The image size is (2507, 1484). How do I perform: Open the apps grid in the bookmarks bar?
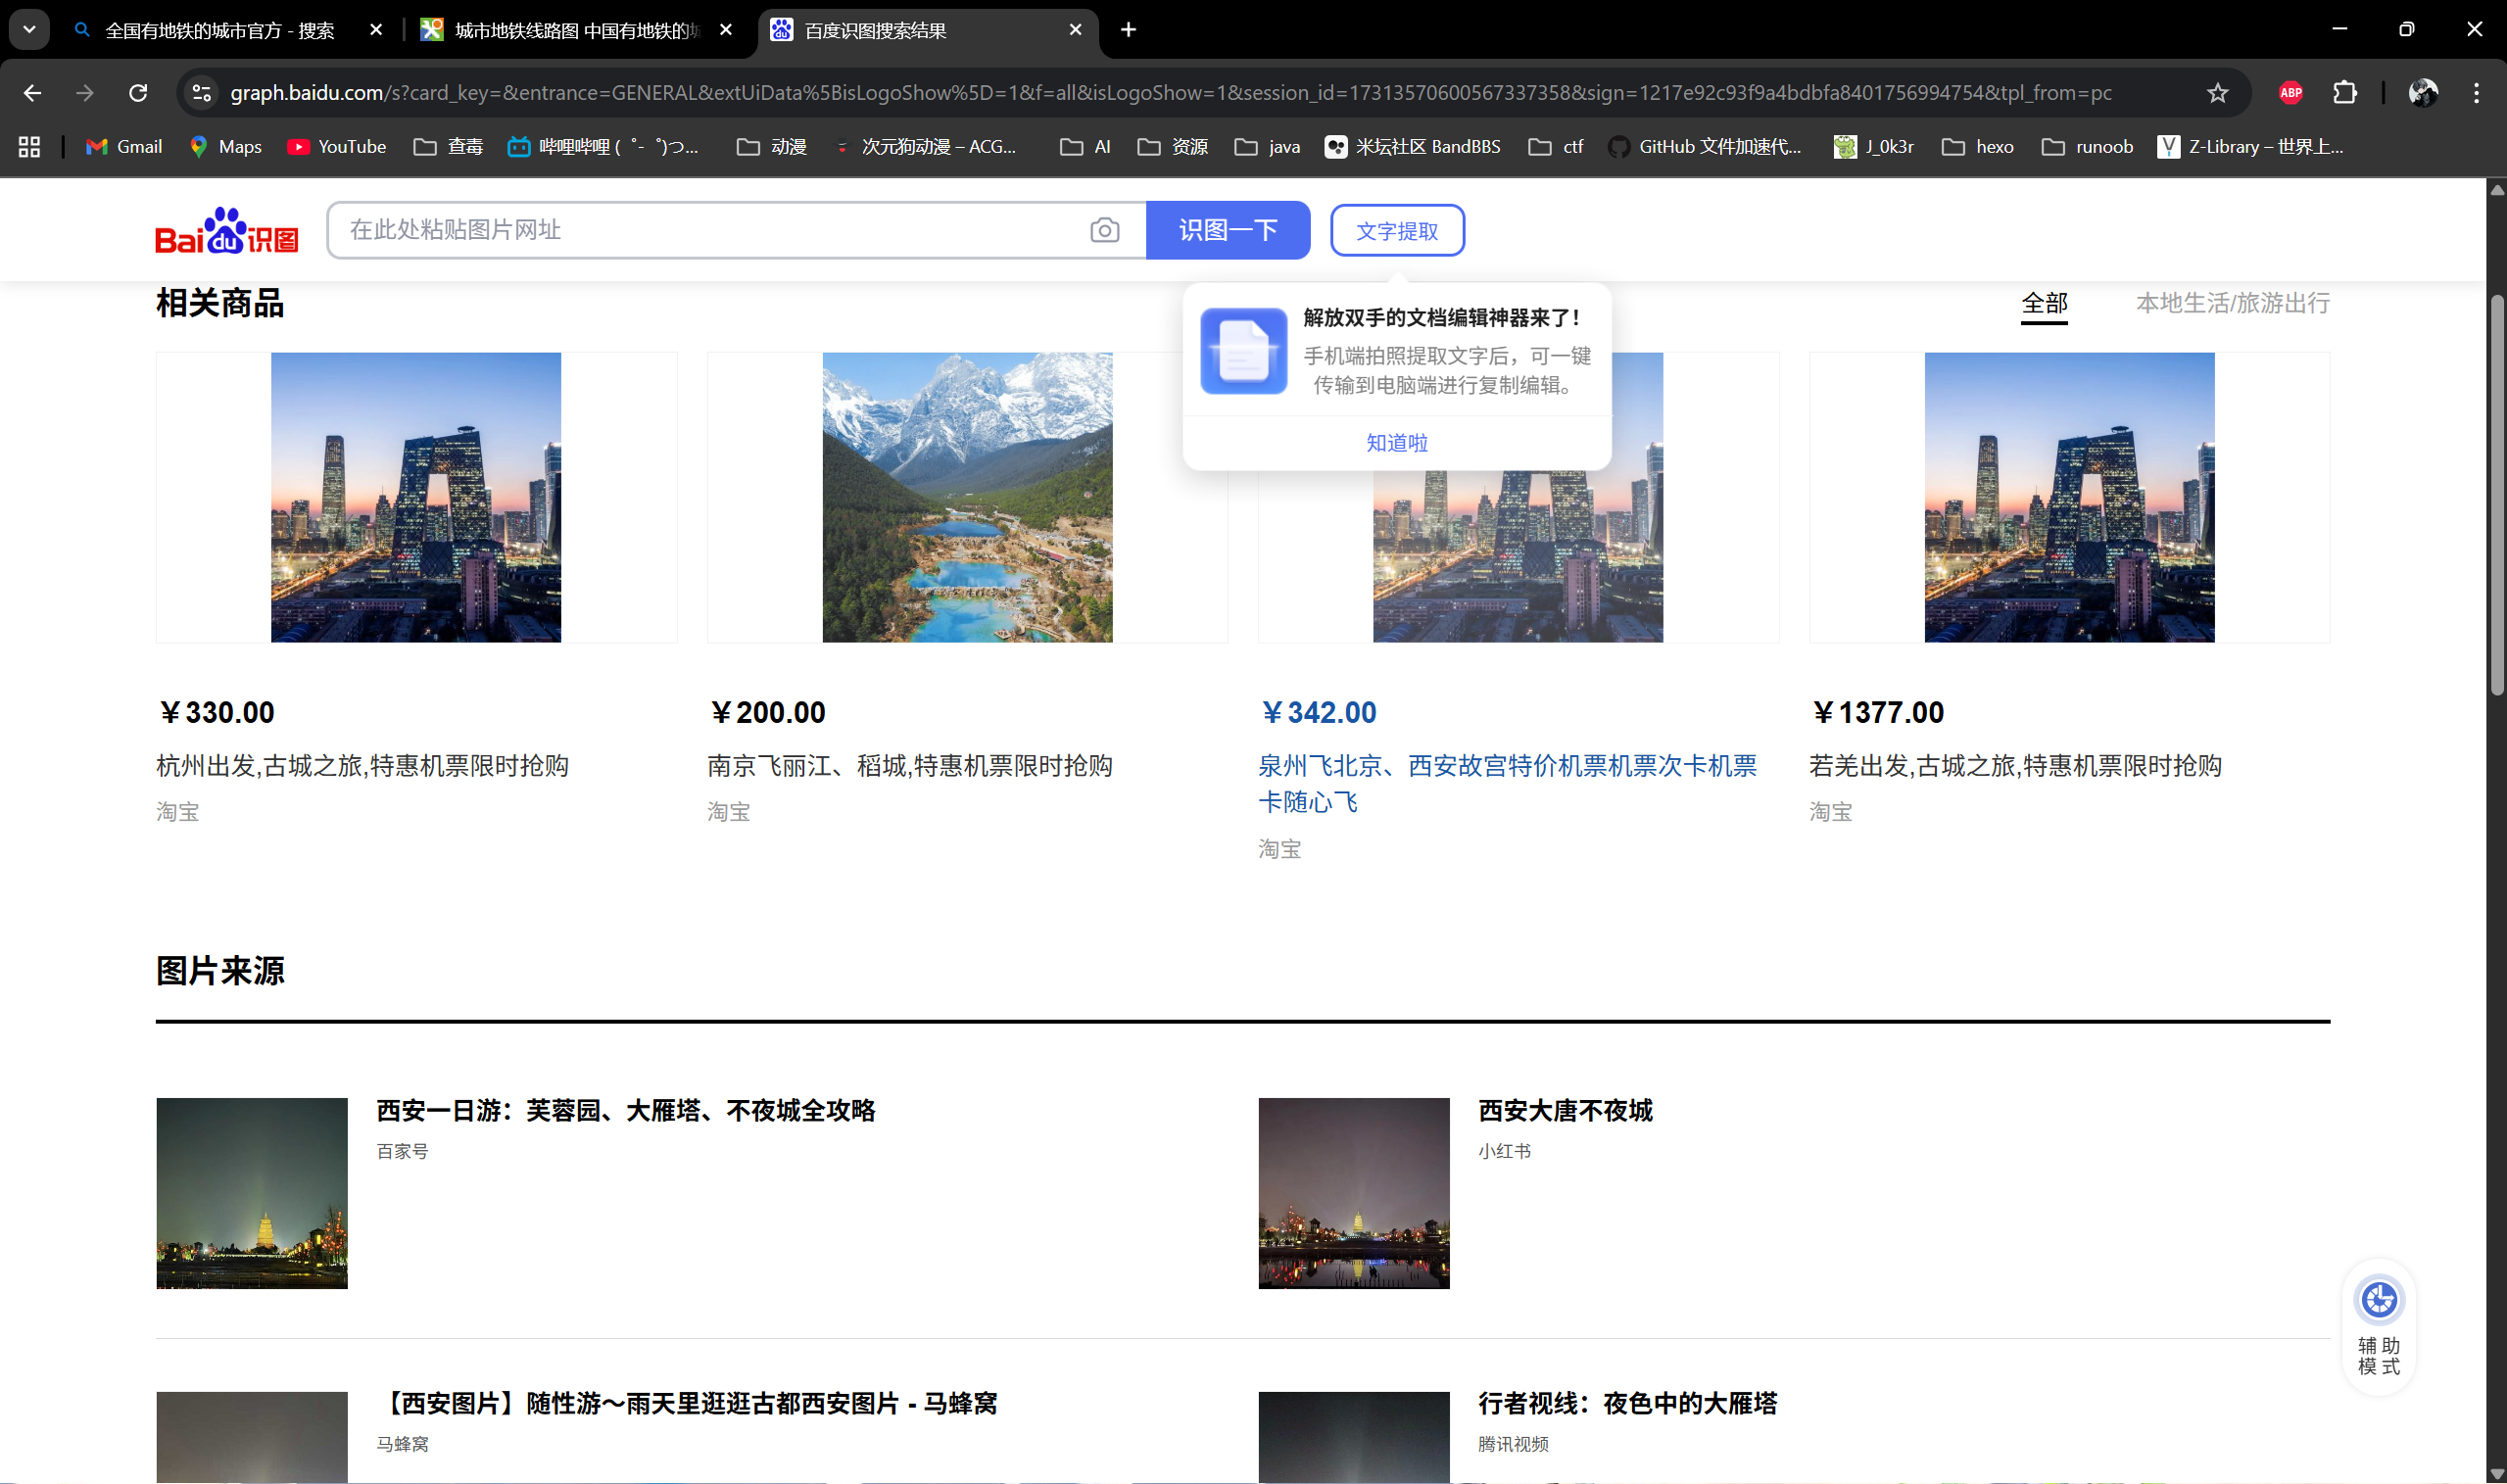[x=29, y=147]
